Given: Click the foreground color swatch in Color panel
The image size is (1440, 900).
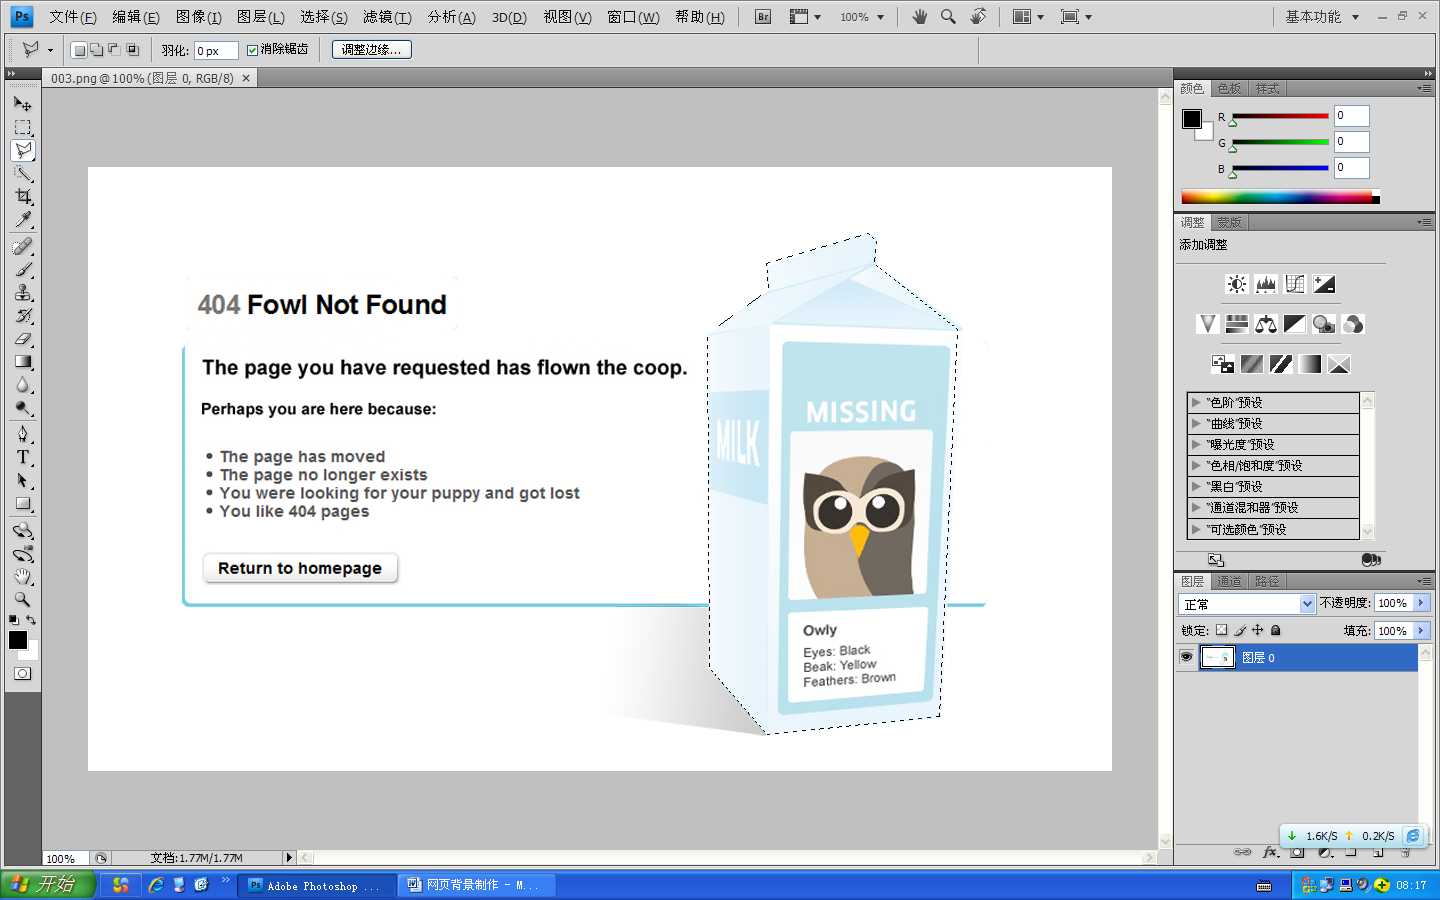Looking at the screenshot, I should 1191,119.
